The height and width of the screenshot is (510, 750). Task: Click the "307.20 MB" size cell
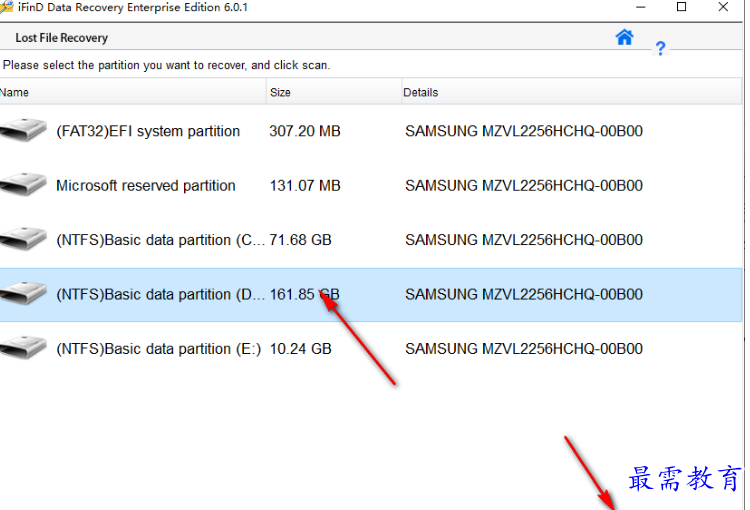click(305, 131)
